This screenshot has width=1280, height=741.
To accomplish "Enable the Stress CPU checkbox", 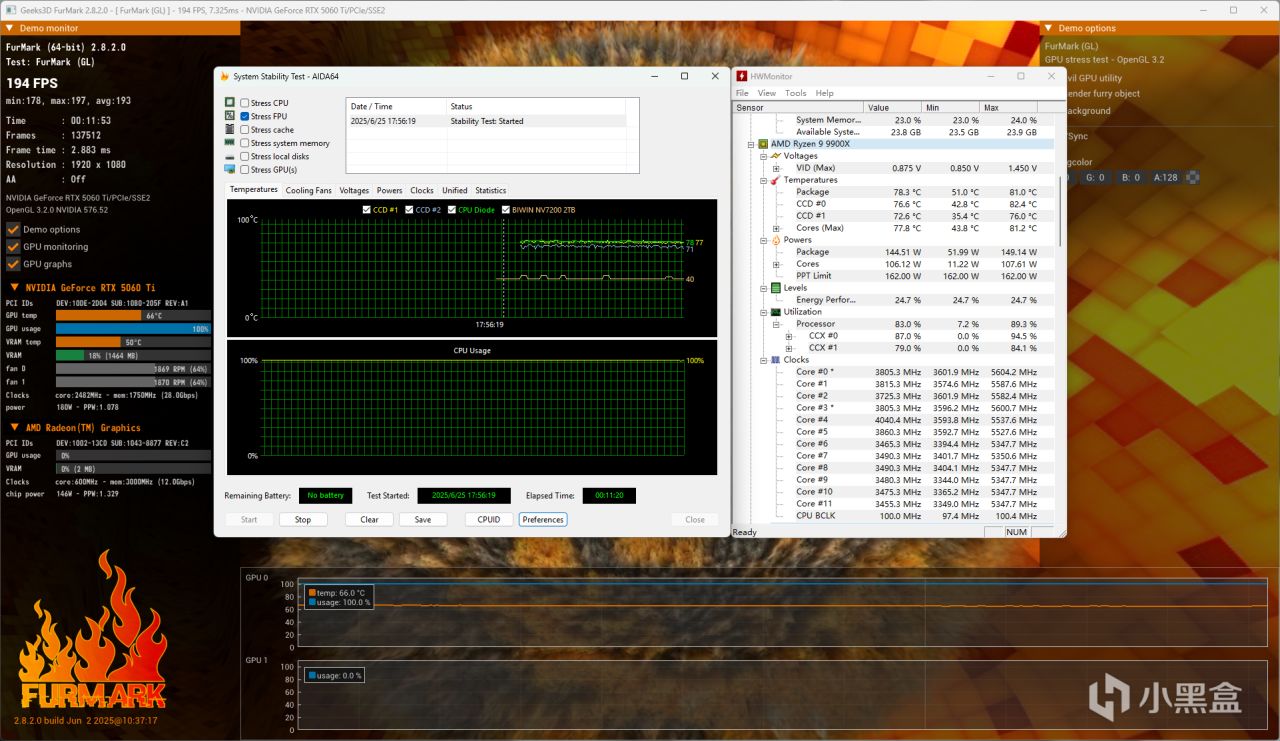I will pyautogui.click(x=245, y=103).
